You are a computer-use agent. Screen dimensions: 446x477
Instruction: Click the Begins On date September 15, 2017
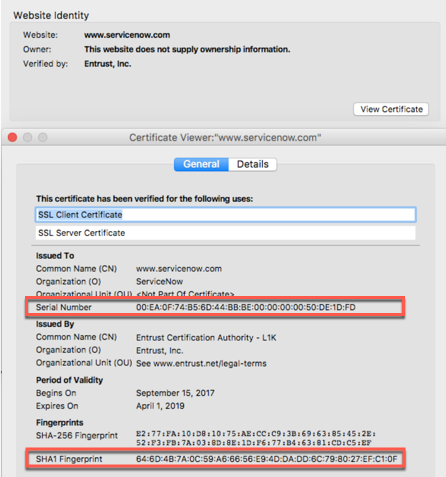pos(175,393)
